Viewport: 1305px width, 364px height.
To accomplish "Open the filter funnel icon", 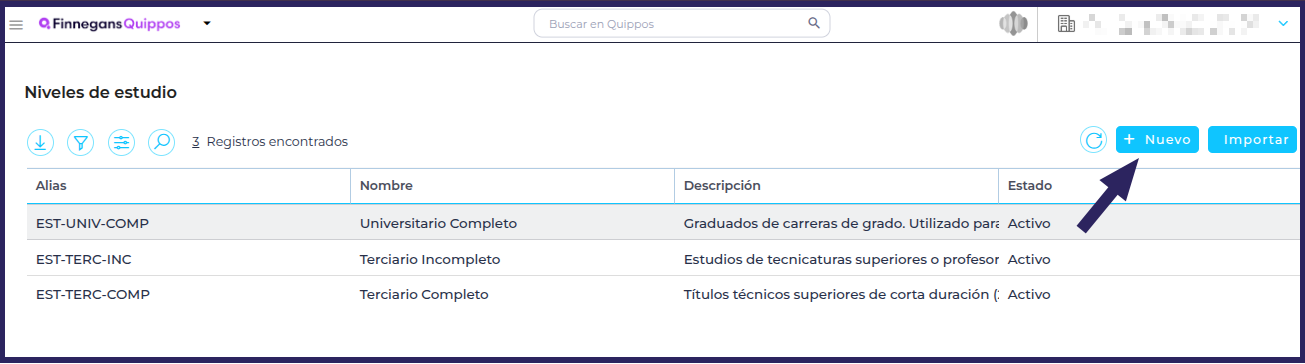I will pos(81,142).
